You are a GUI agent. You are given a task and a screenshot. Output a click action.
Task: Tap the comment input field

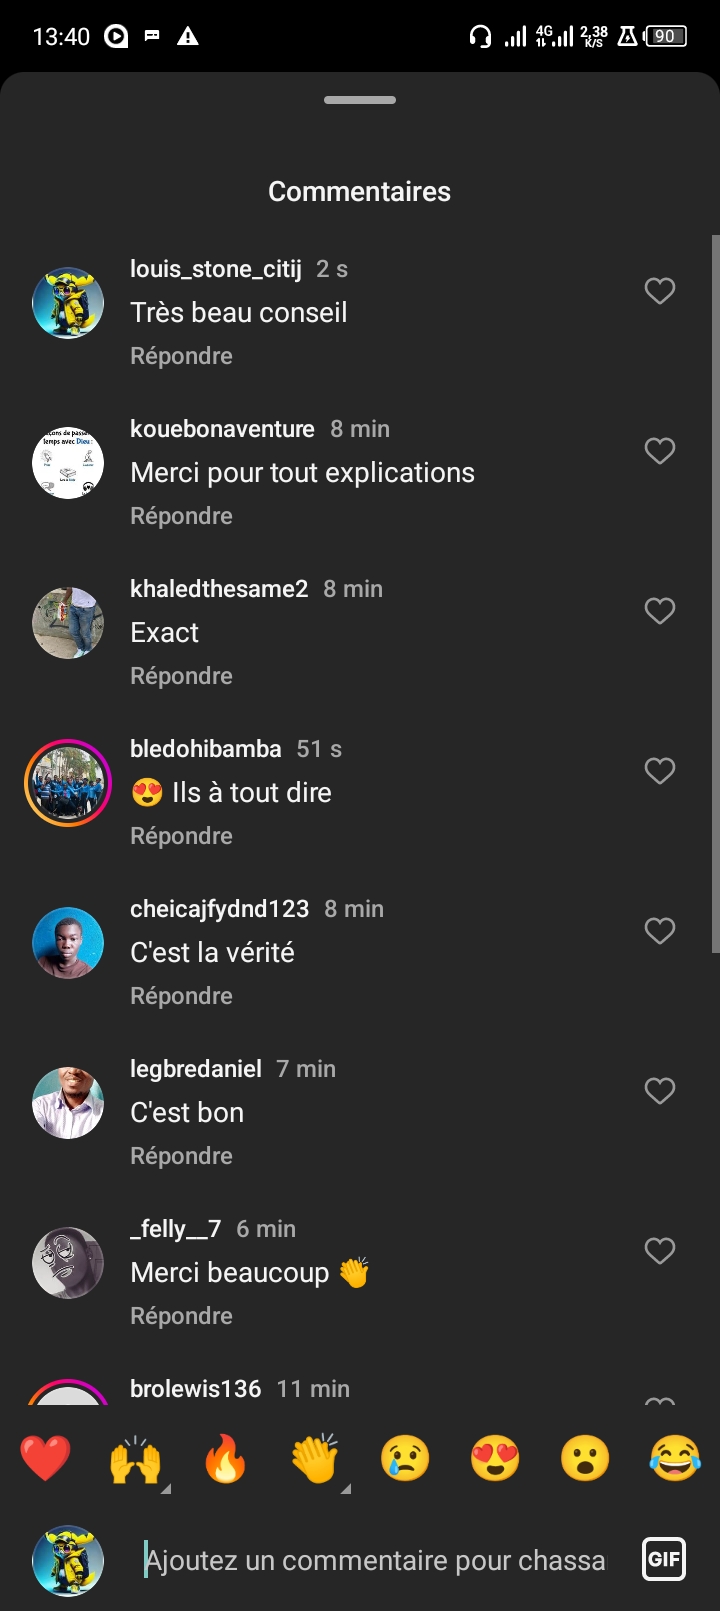375,1560
